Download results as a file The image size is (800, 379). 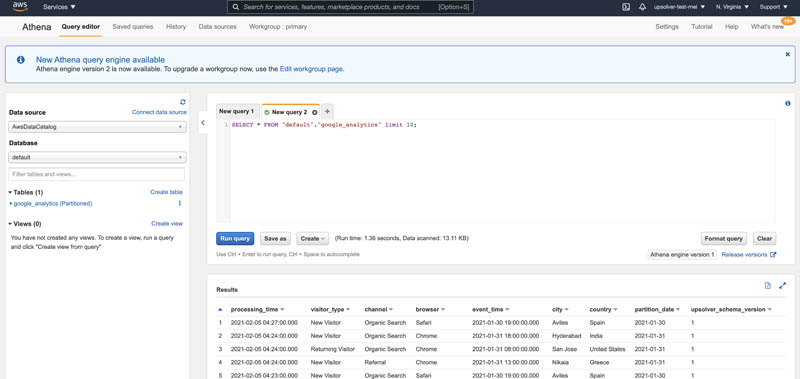coord(767,286)
